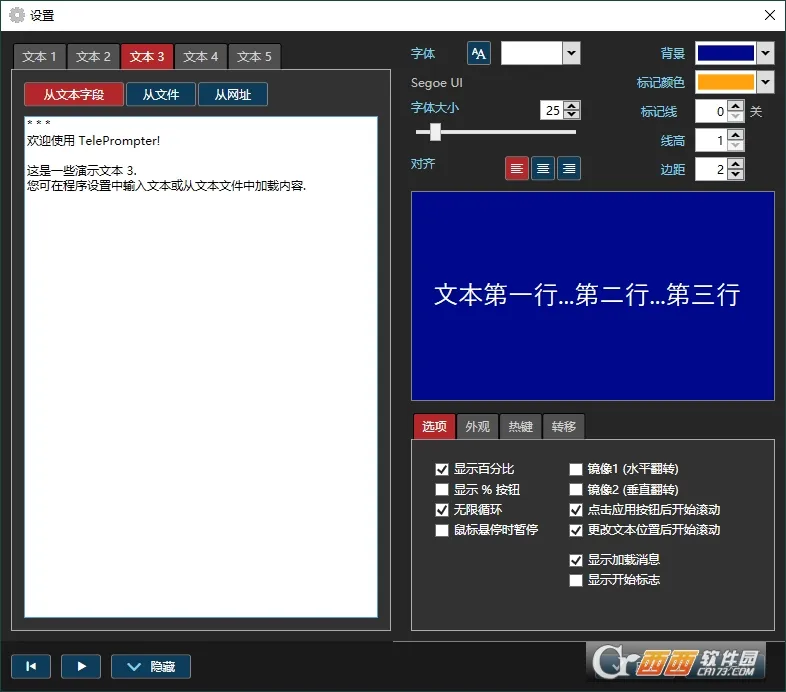
Task: Switch to the 转移 tab
Action: click(563, 427)
